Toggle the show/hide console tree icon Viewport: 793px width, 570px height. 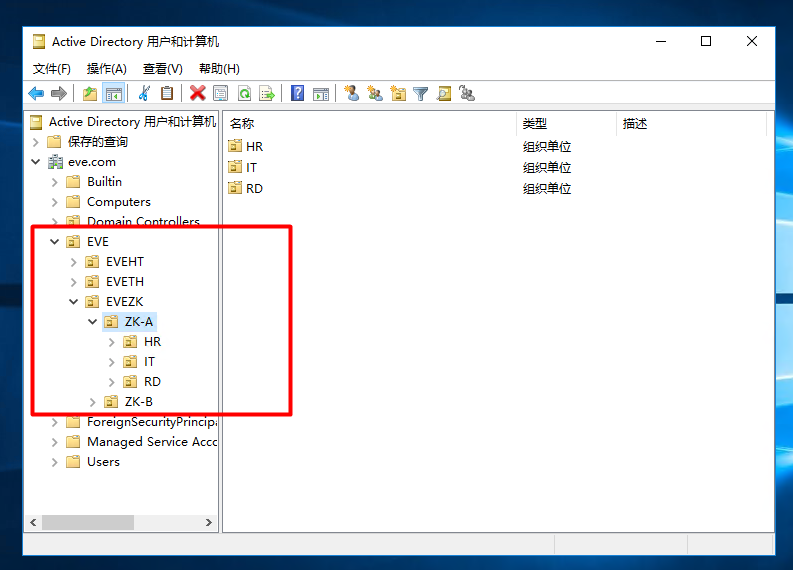point(114,94)
